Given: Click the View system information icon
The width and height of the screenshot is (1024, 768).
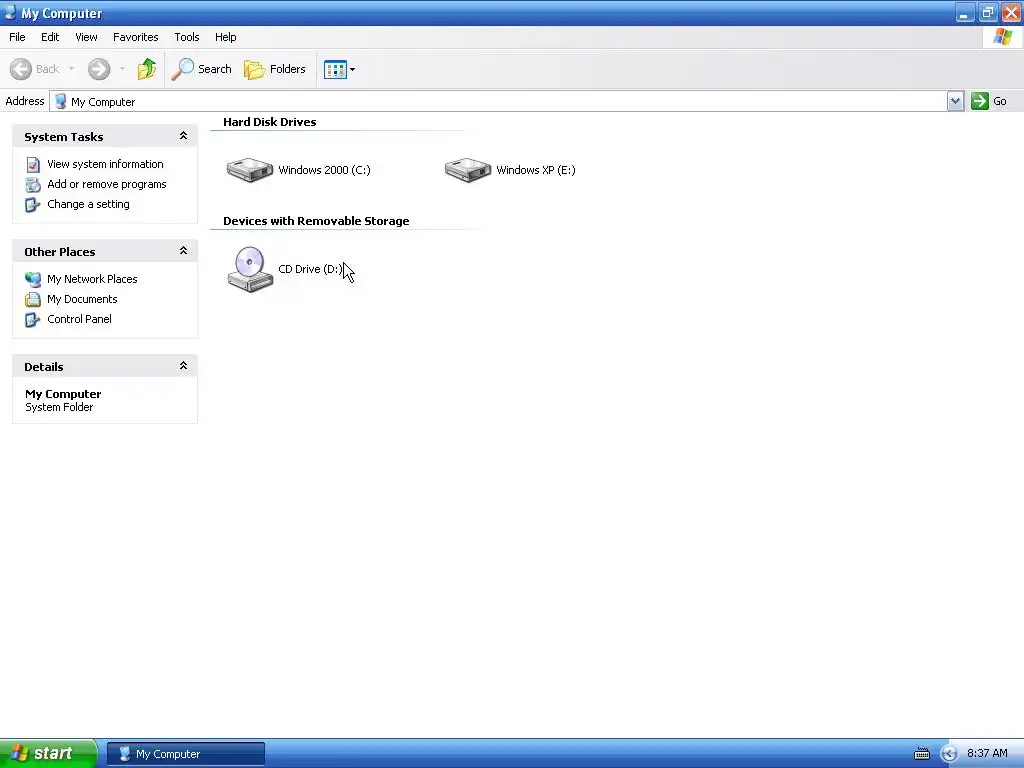Looking at the screenshot, I should pos(33,165).
